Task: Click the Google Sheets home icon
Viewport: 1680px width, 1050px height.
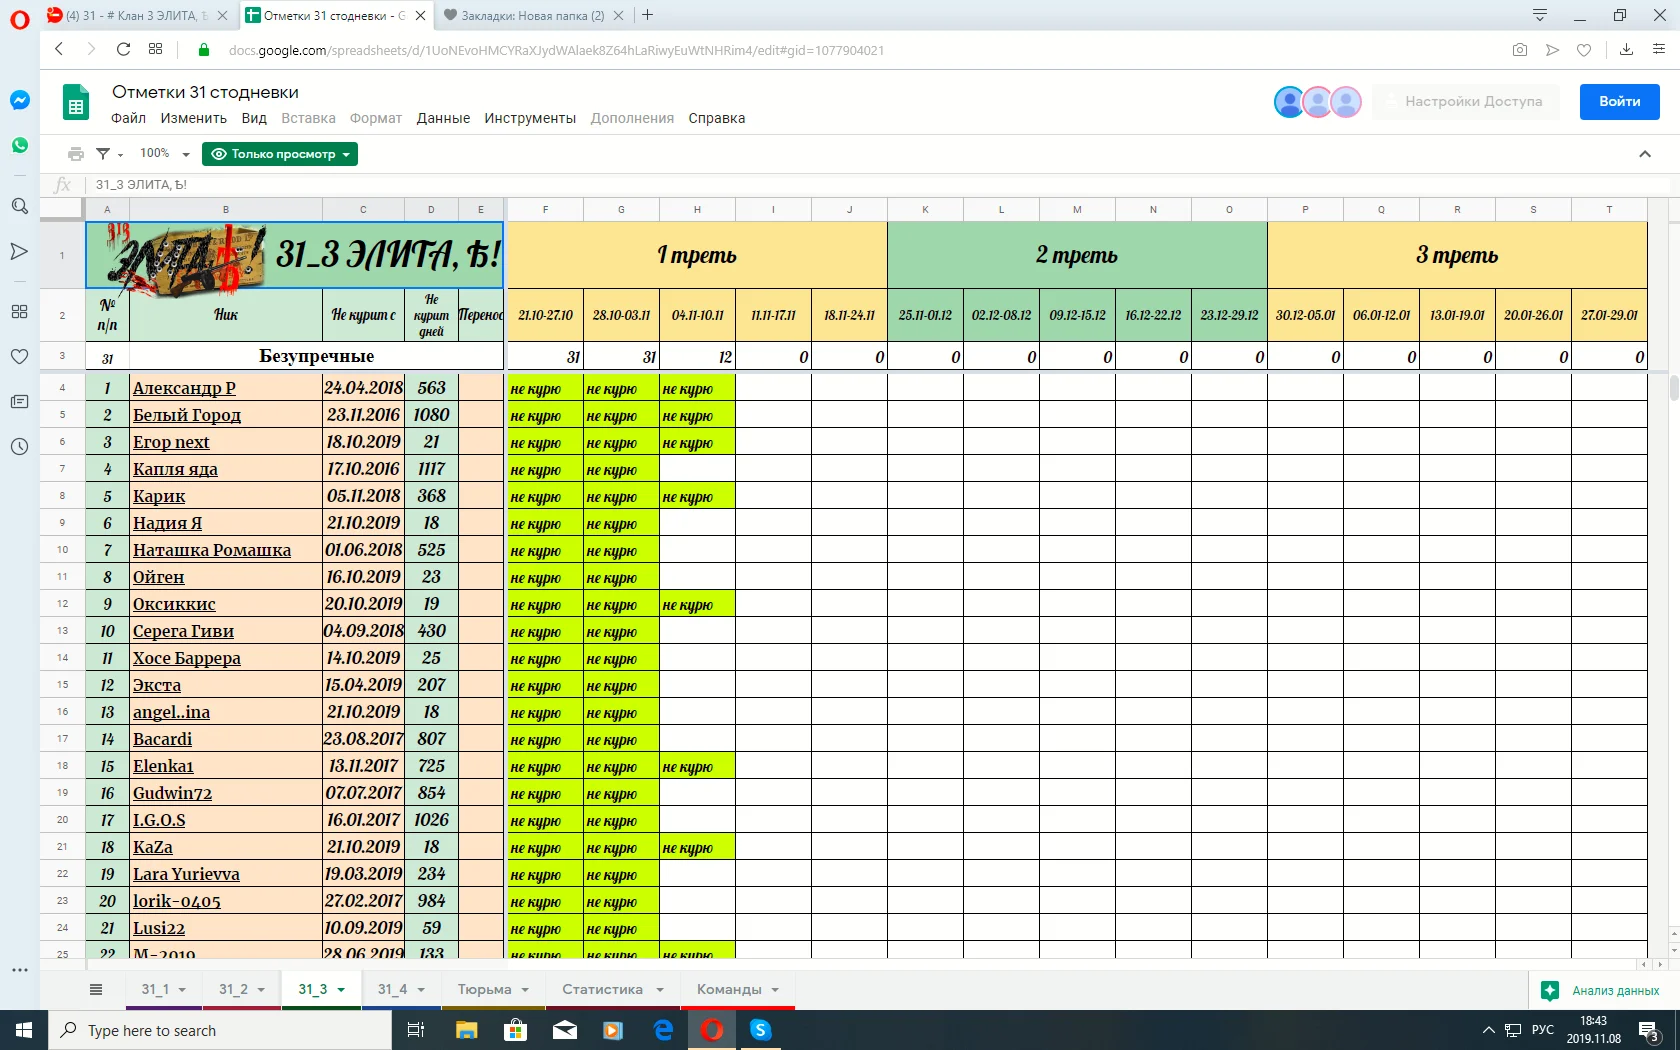Action: pos(76,103)
